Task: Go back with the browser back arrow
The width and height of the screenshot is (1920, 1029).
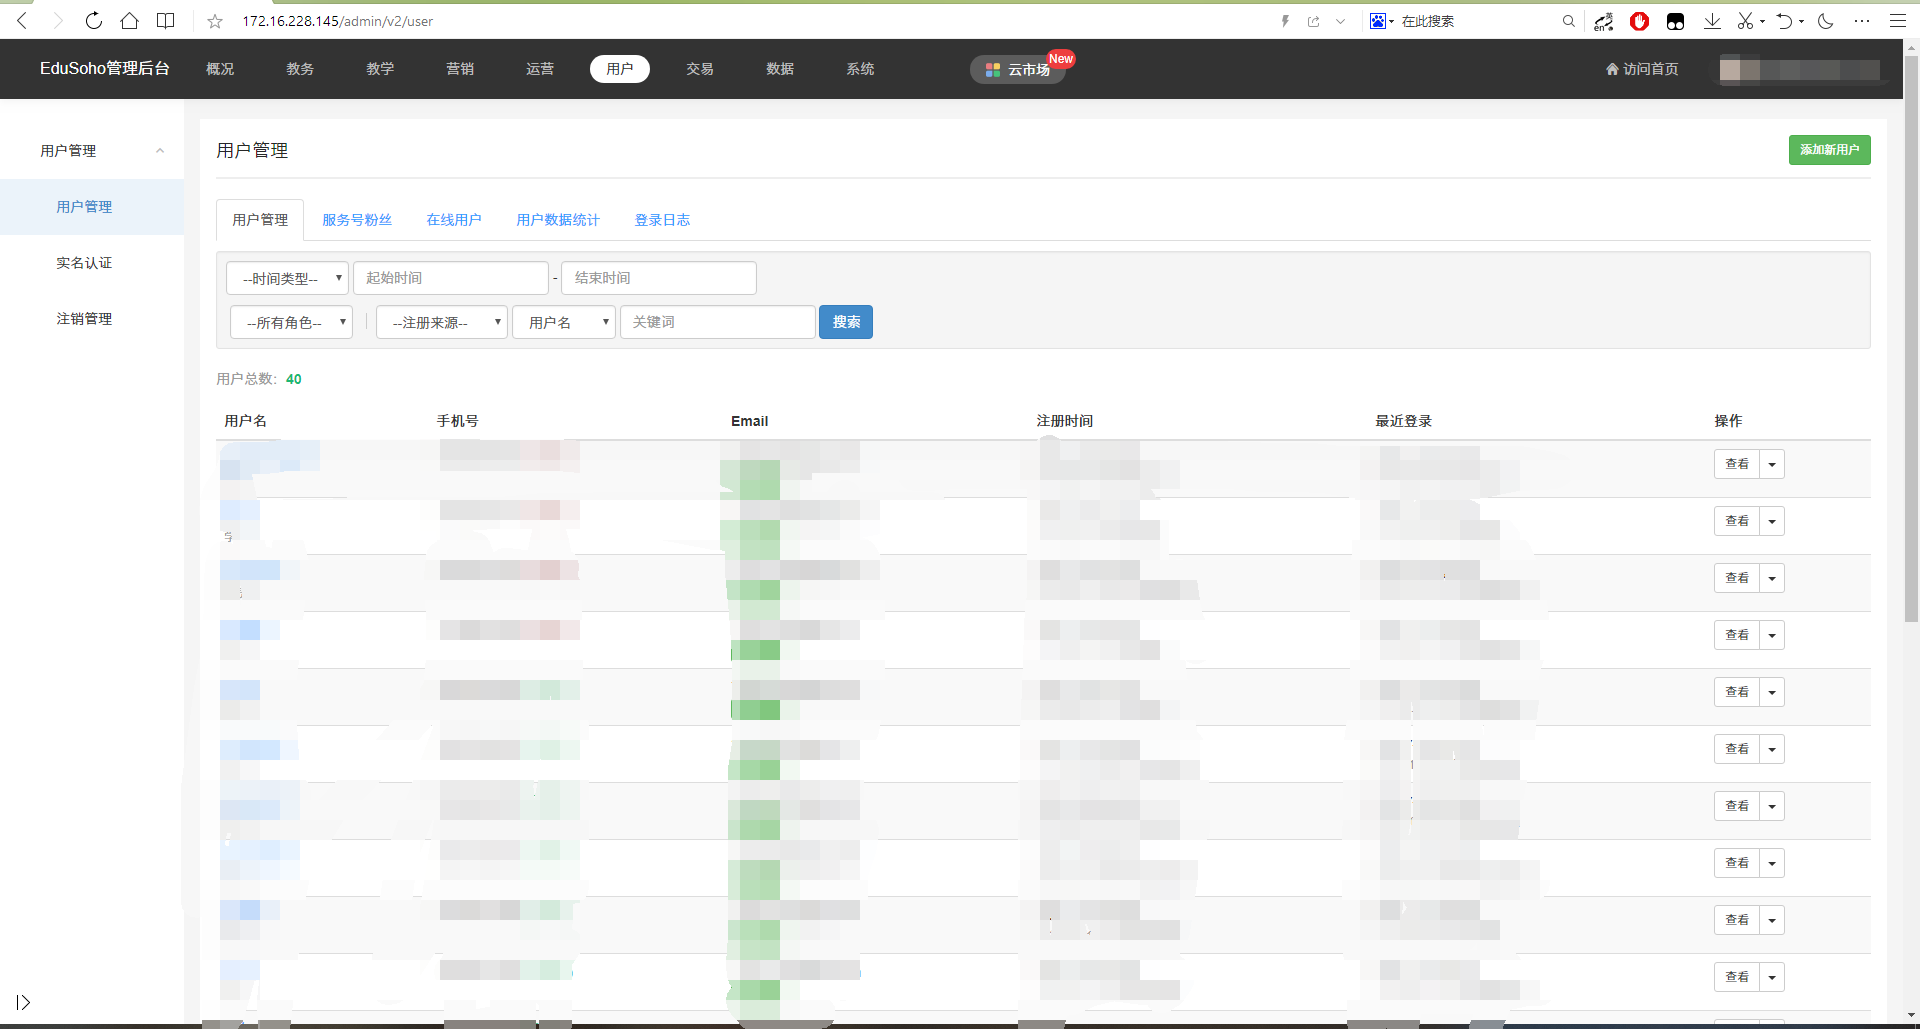Action: tap(22, 20)
